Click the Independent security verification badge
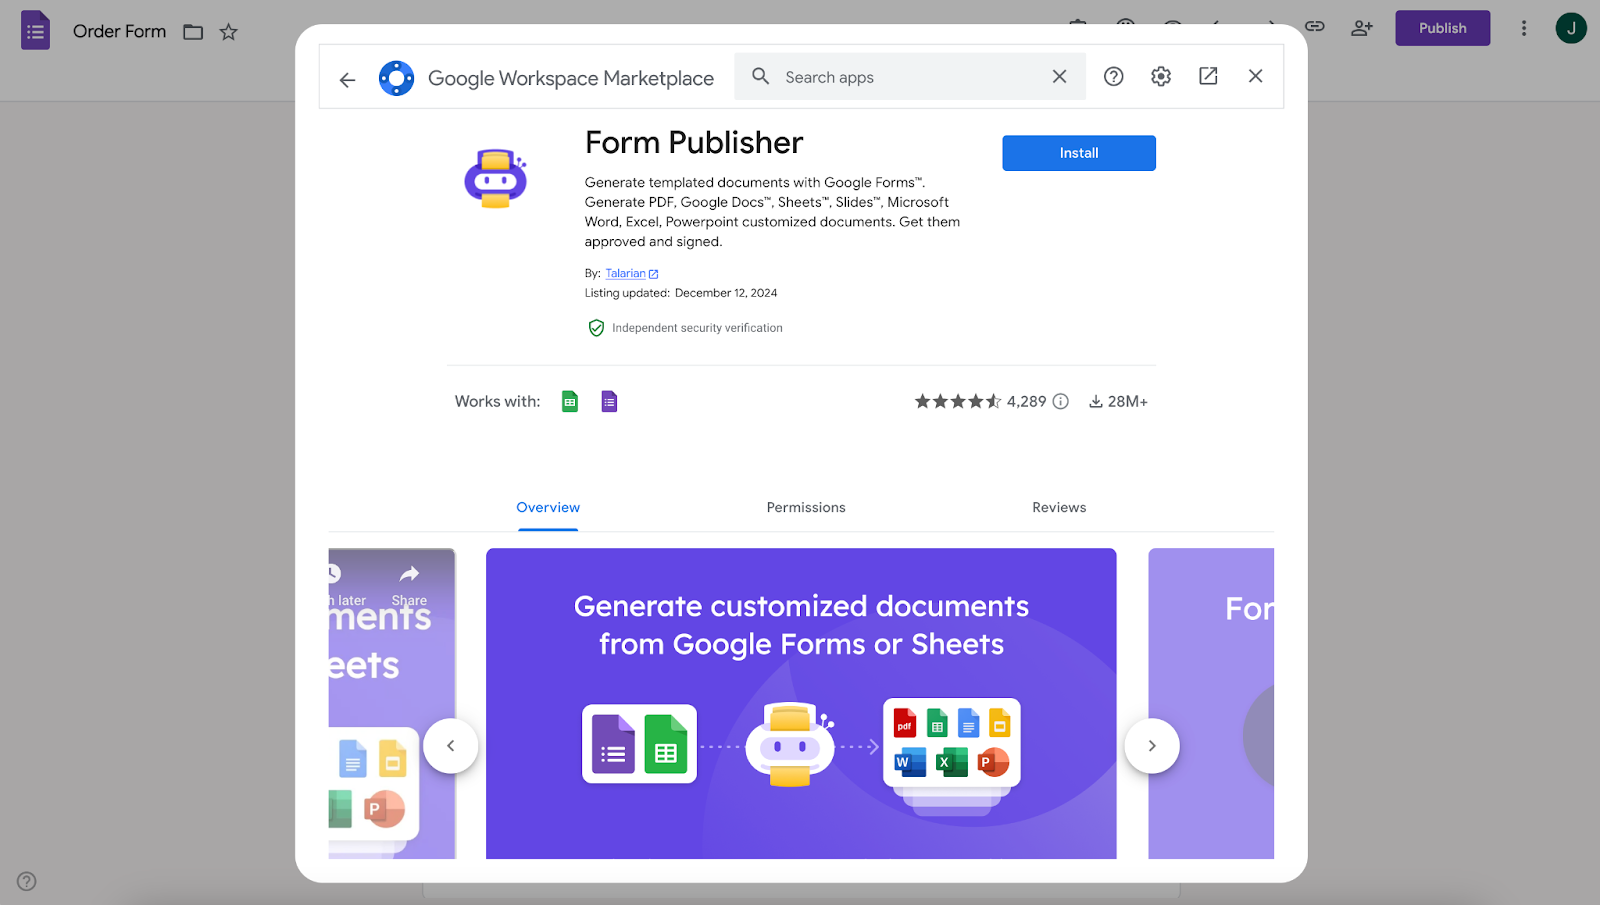The height and width of the screenshot is (905, 1600). pyautogui.click(x=685, y=328)
